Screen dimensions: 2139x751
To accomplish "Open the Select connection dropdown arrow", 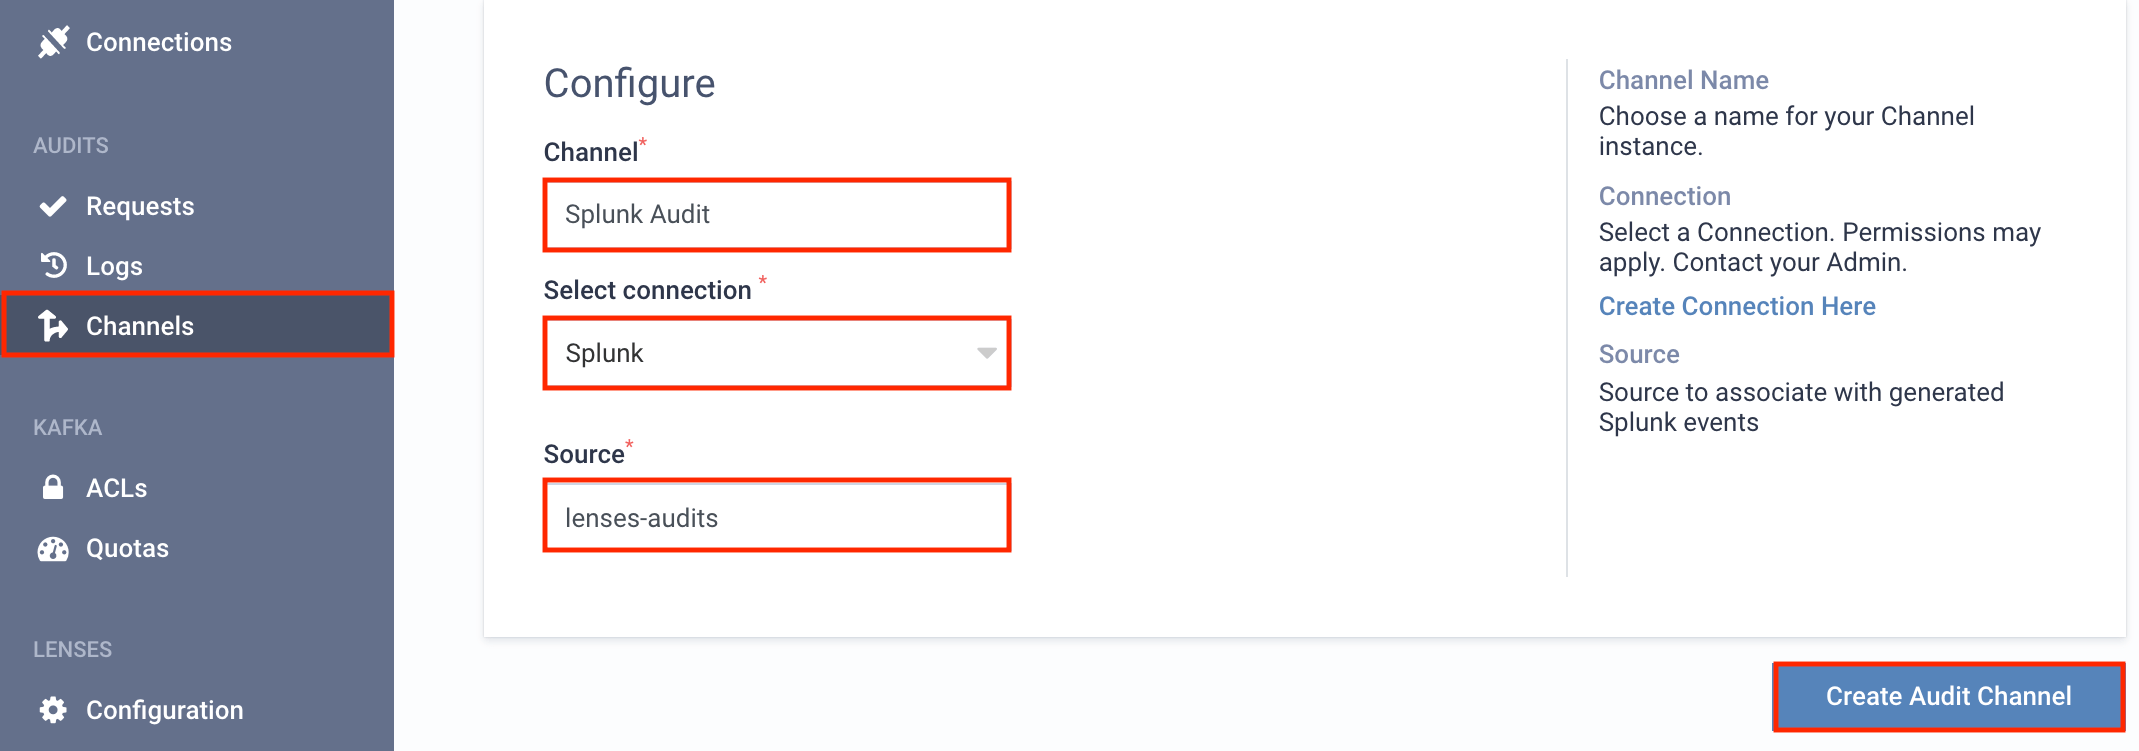I will tap(986, 353).
